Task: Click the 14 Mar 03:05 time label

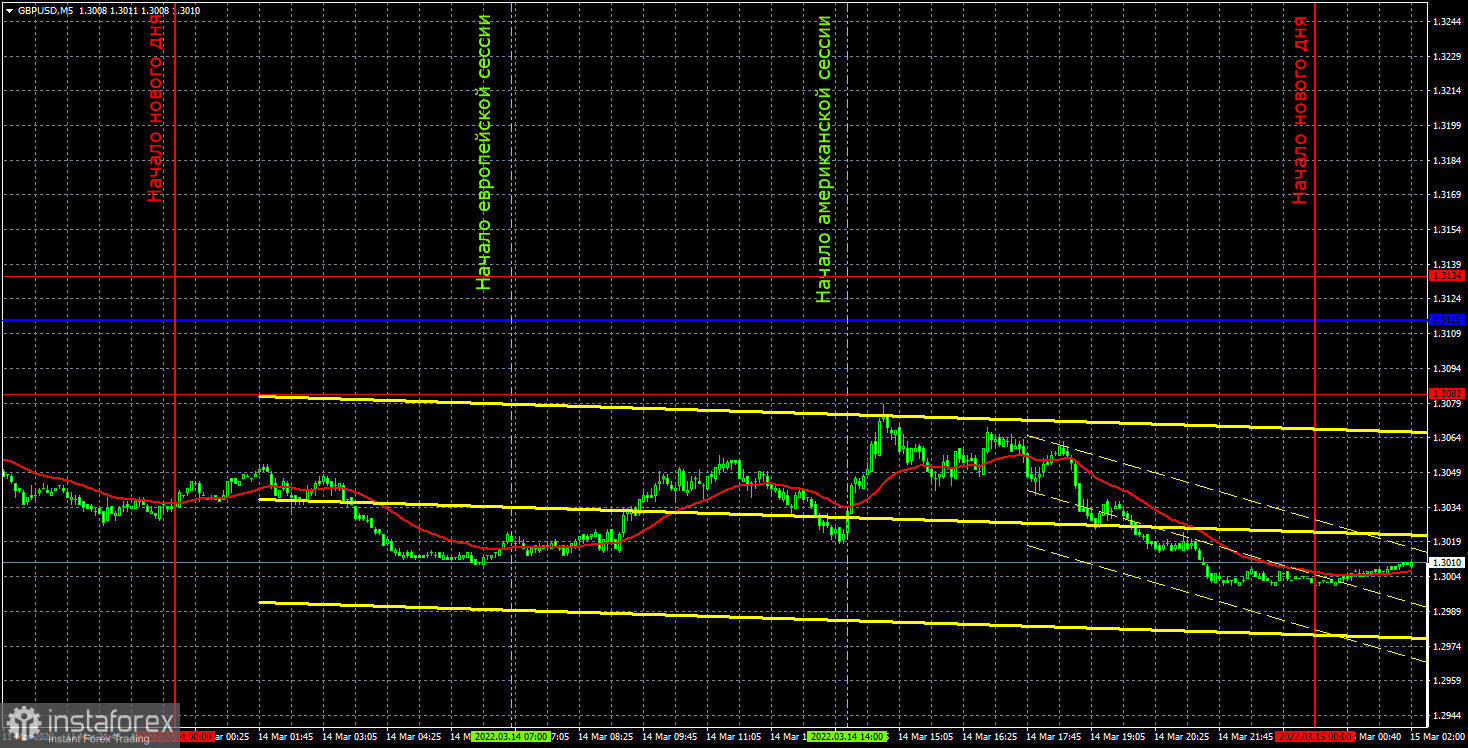Action: click(350, 737)
